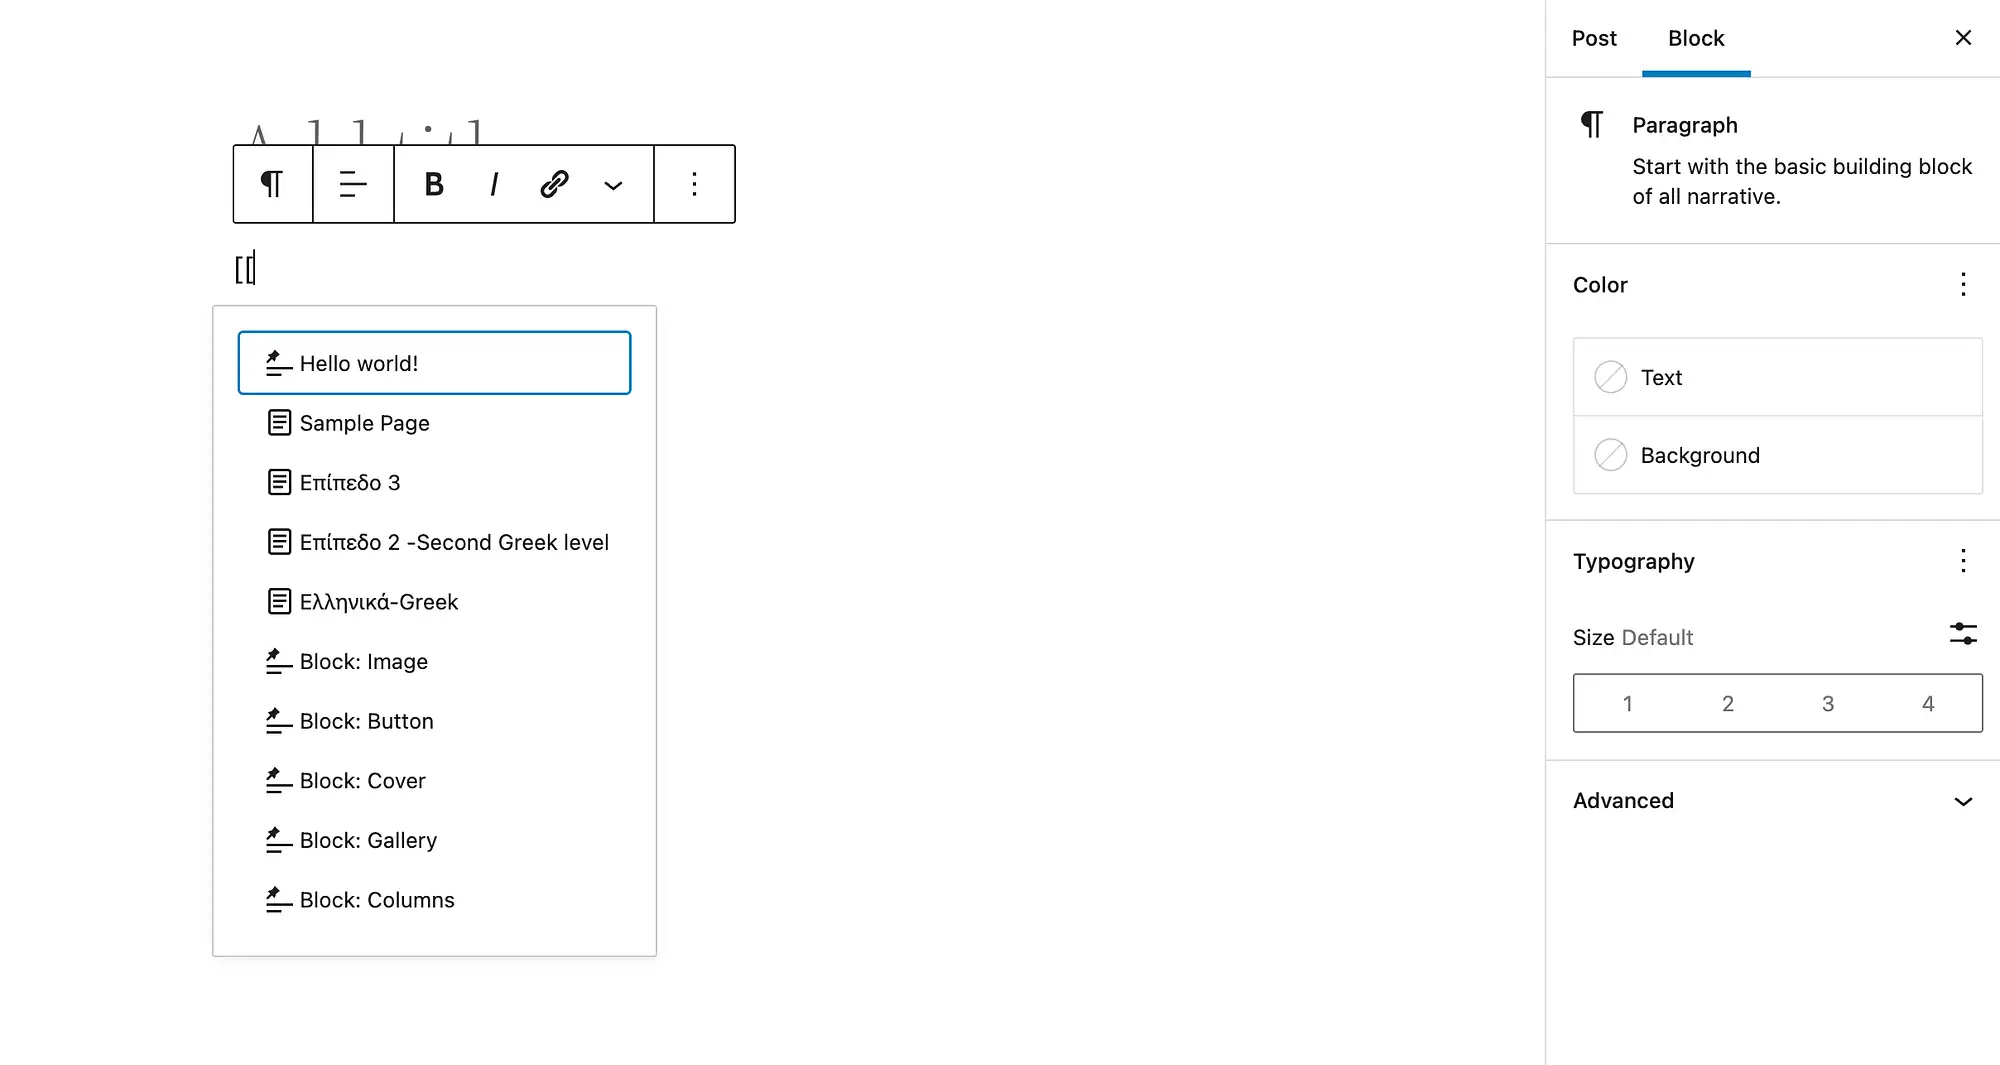Image resolution: width=2000 pixels, height=1065 pixels.
Task: Click the post icon beside Block: Button
Action: [279, 721]
